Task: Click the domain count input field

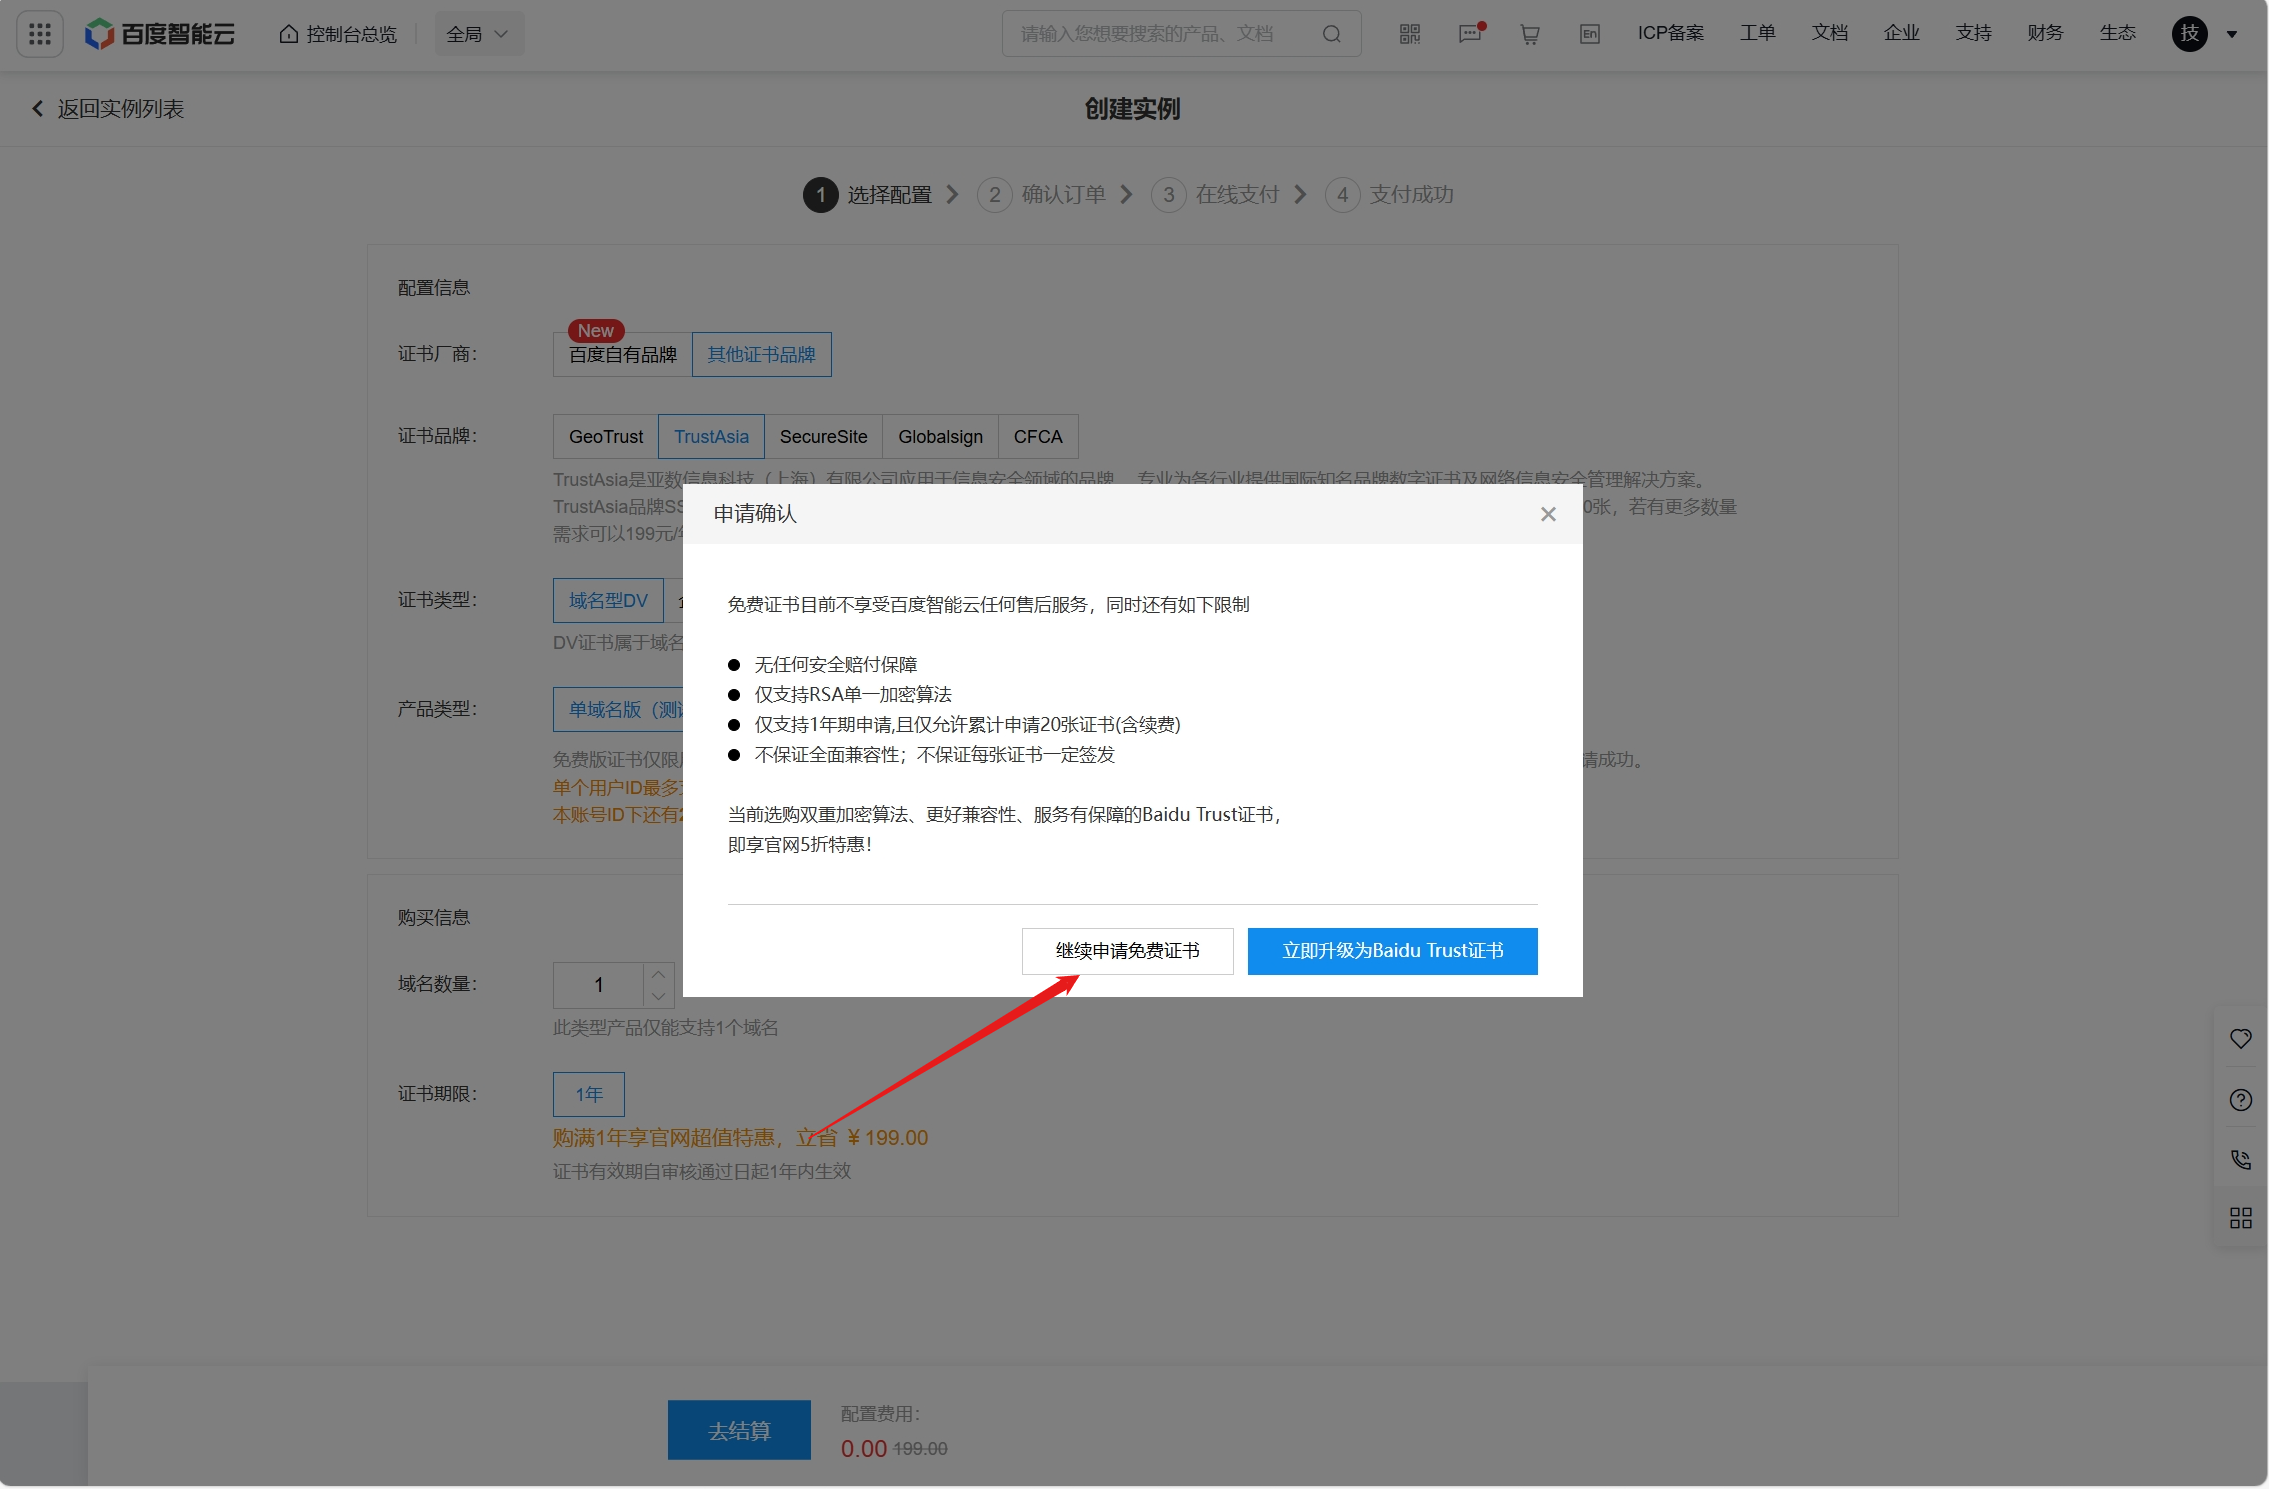Action: 599,986
